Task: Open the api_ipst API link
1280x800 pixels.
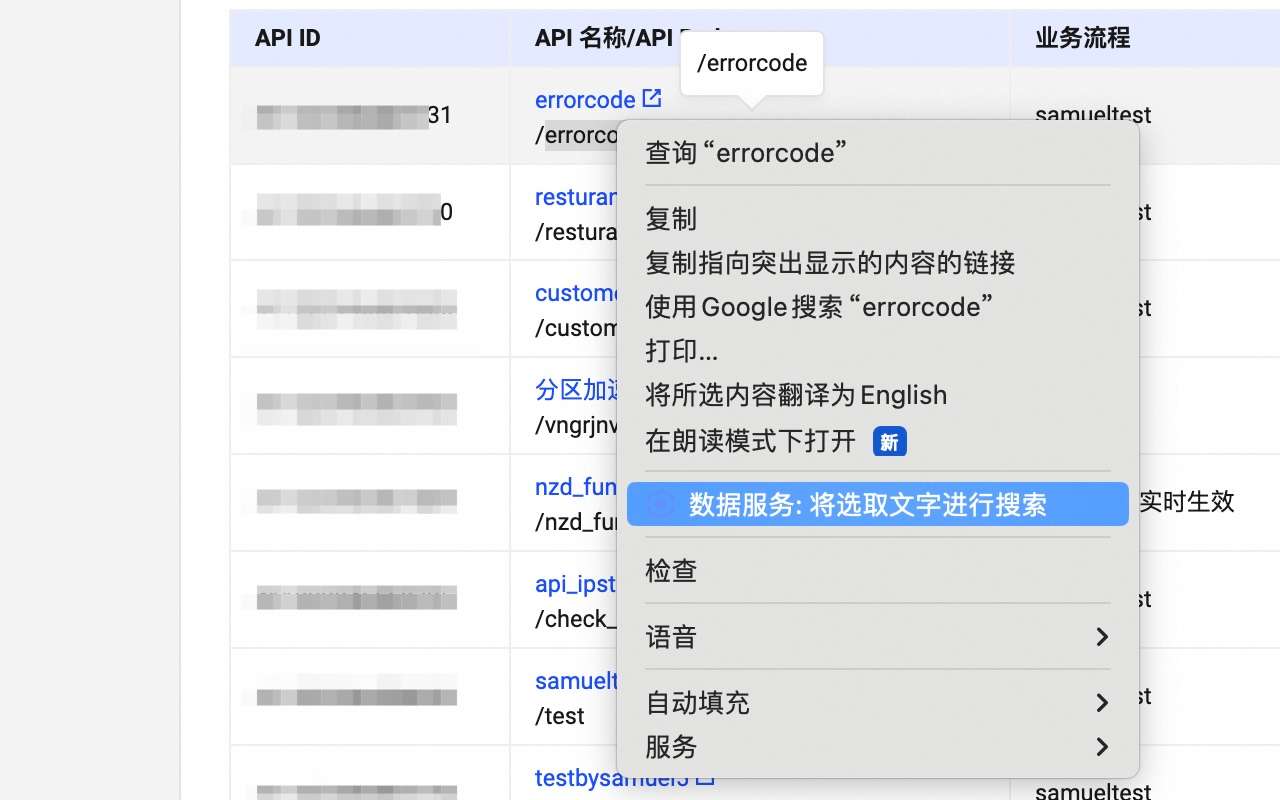Action: coord(576,584)
